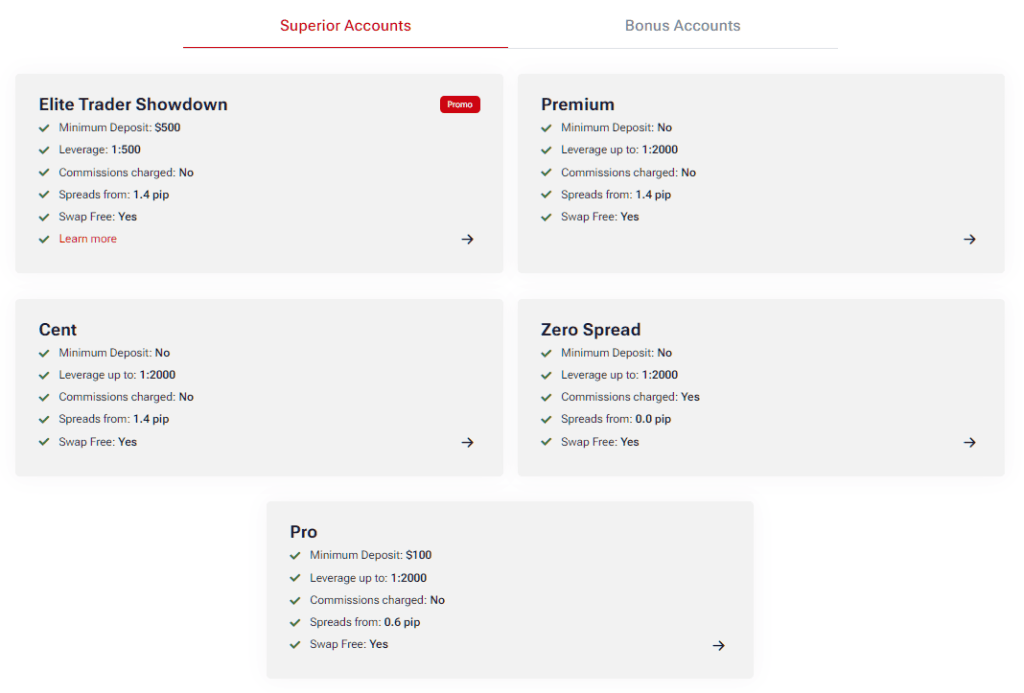Click the Zero Spread arrow icon
The width and height of the screenshot is (1024, 693).
[x=969, y=442]
